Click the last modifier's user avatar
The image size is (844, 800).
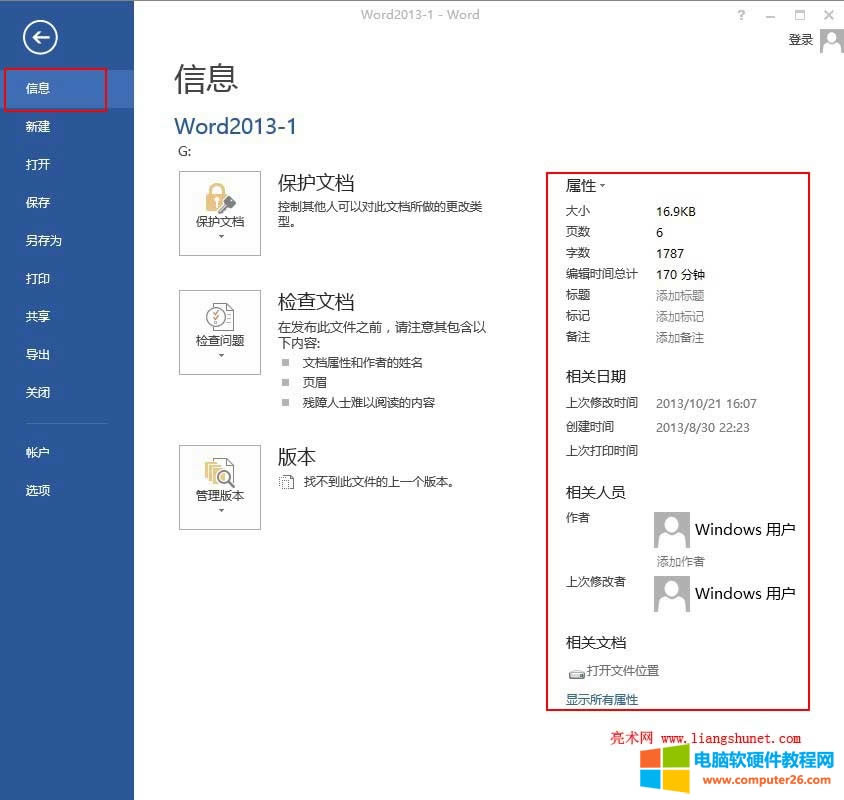672,594
